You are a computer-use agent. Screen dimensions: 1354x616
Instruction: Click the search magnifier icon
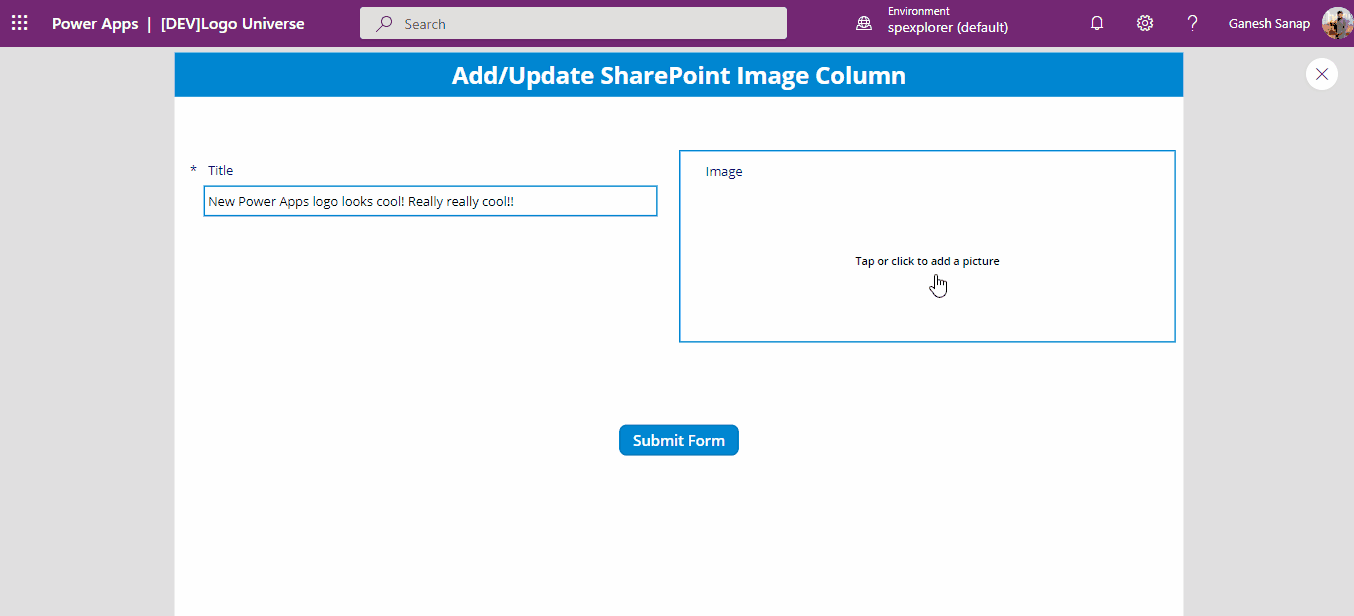tap(383, 22)
